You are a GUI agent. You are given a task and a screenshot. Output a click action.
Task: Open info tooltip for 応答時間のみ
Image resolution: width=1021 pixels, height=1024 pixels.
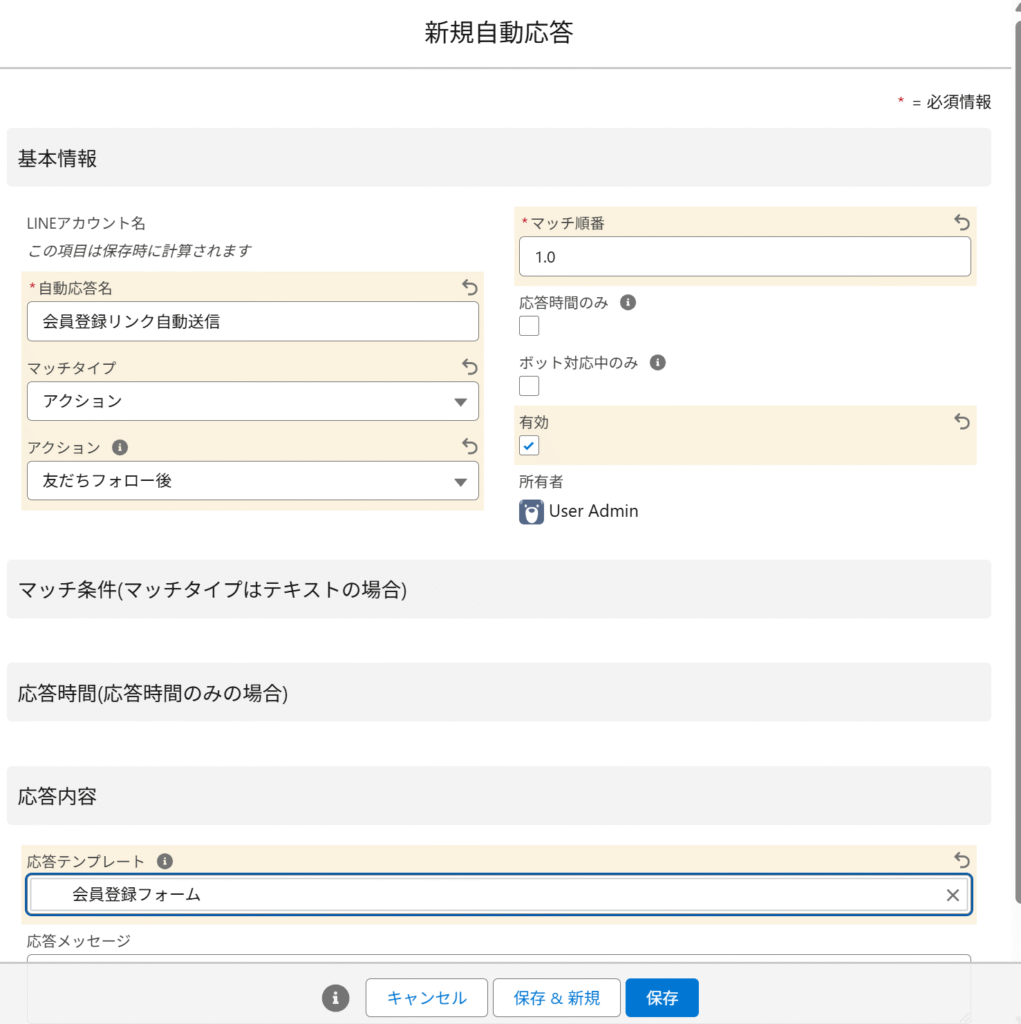[x=628, y=302]
